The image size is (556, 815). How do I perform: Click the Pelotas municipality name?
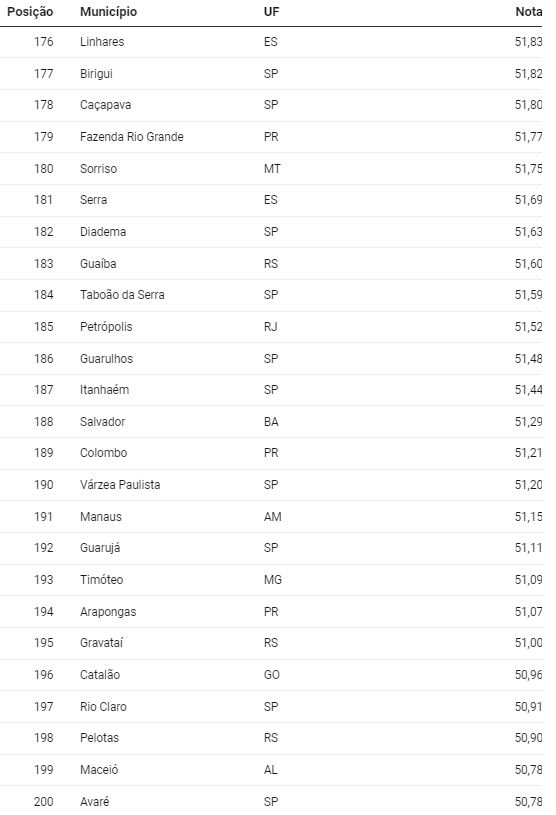(99, 738)
